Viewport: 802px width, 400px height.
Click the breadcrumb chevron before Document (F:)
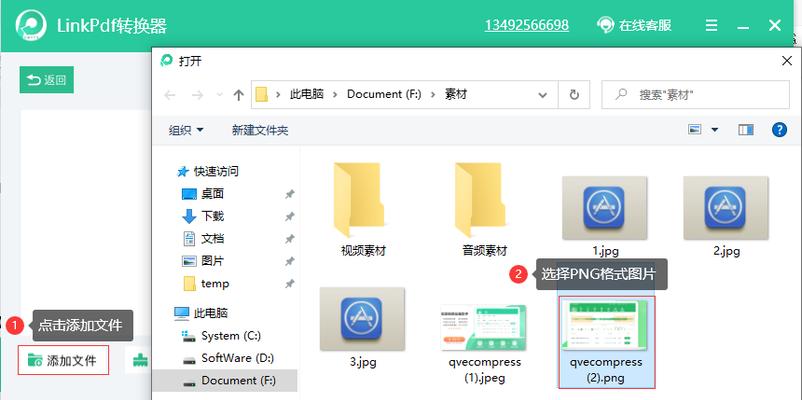(336, 95)
